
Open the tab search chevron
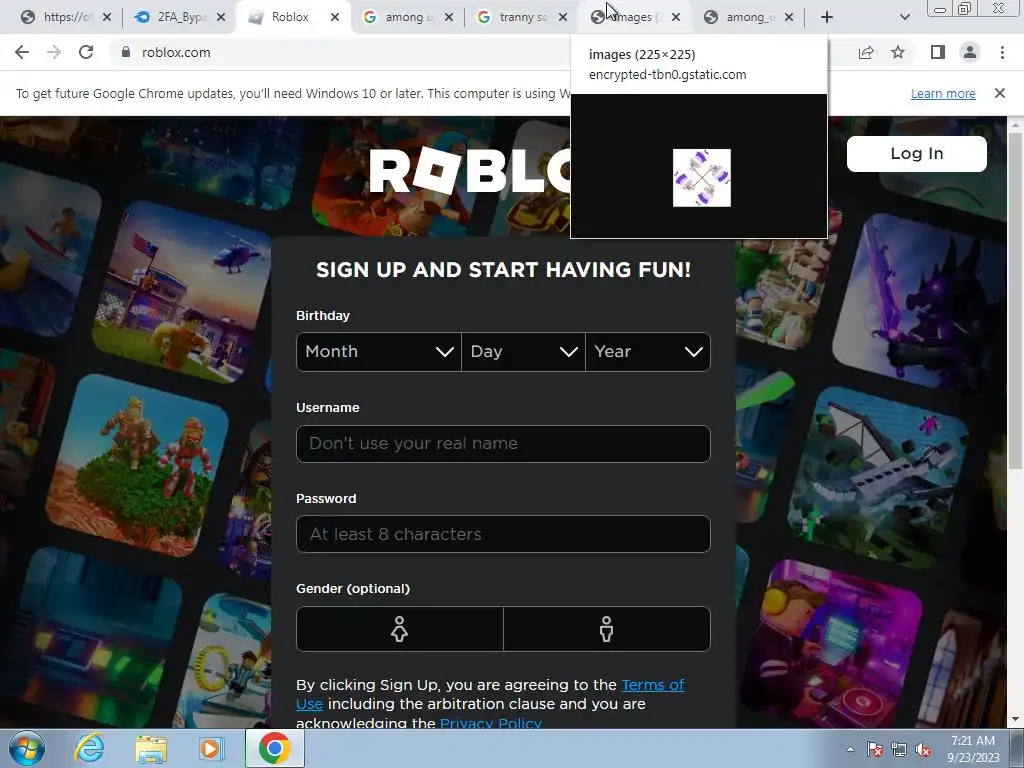point(904,17)
